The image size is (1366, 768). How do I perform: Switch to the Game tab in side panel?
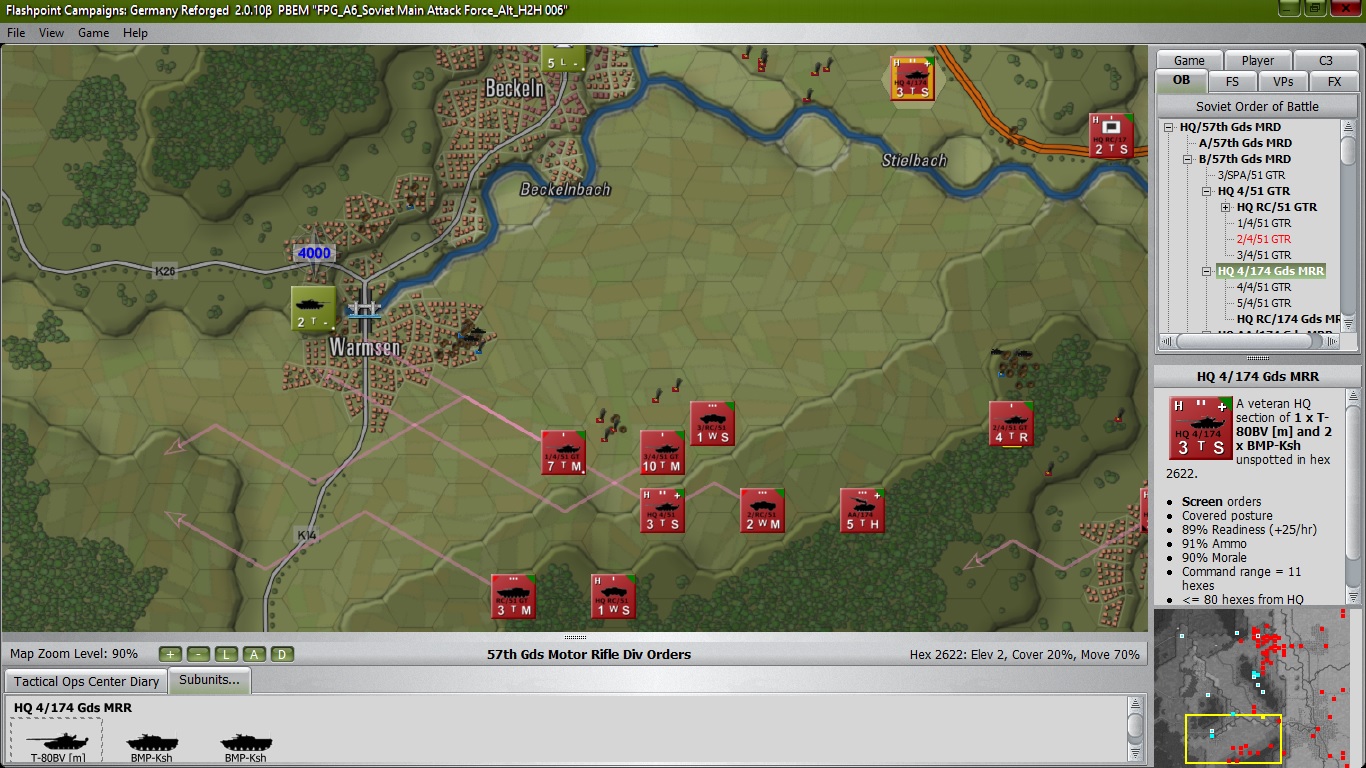pos(1189,60)
